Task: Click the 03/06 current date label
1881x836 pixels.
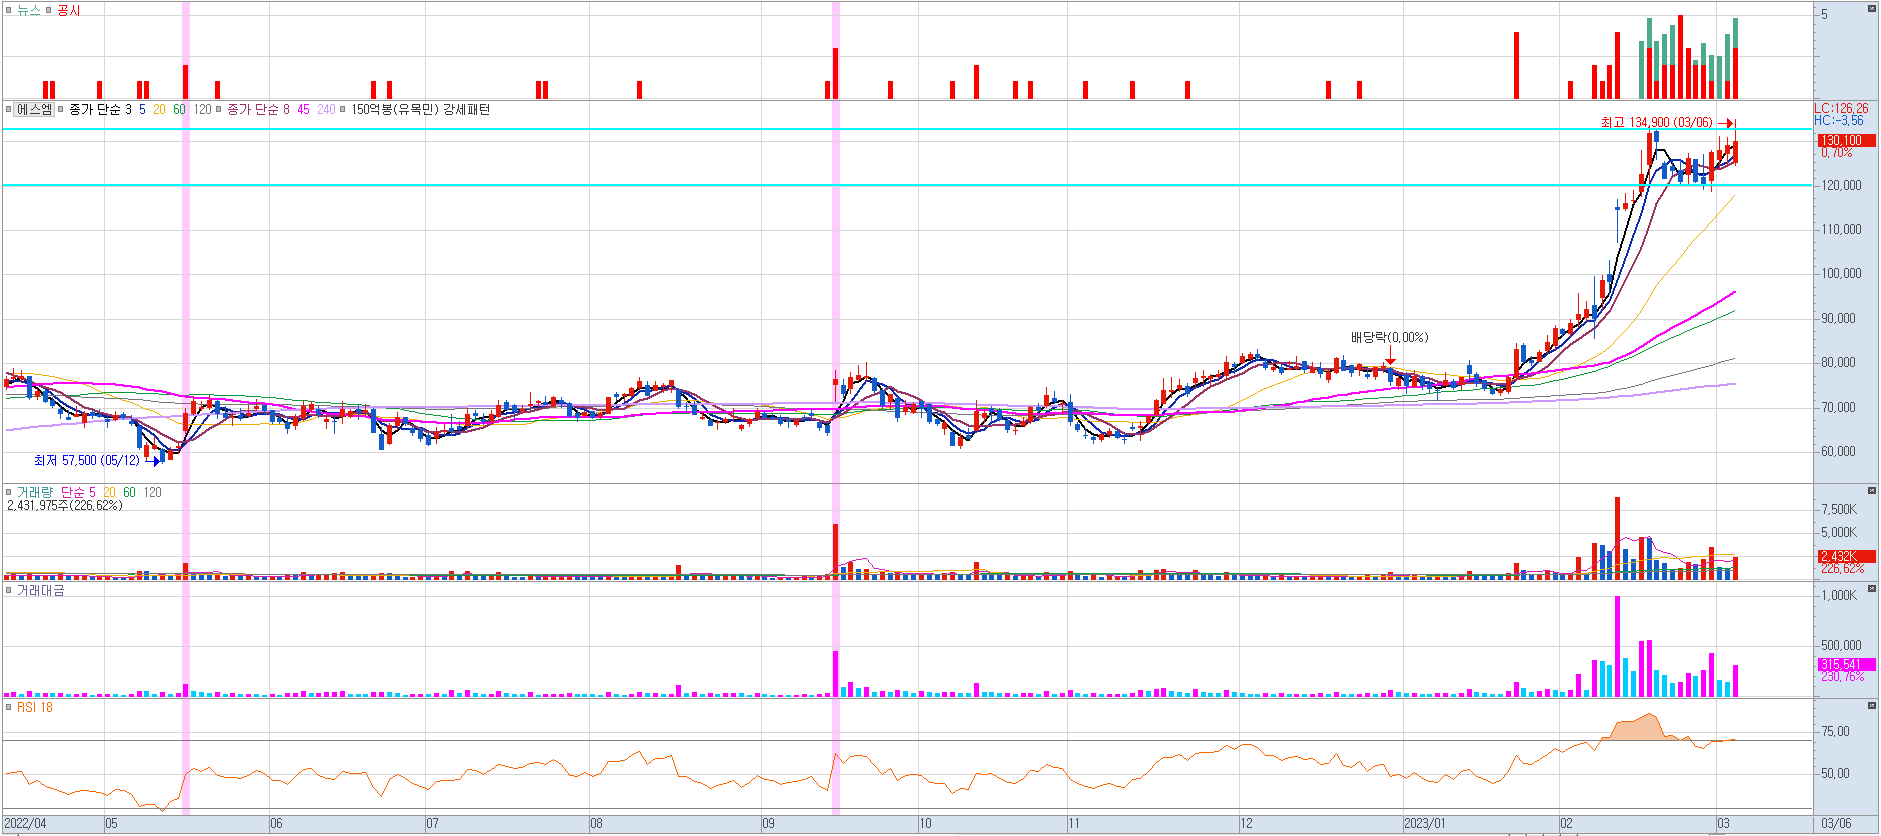Action: pos(1836,824)
